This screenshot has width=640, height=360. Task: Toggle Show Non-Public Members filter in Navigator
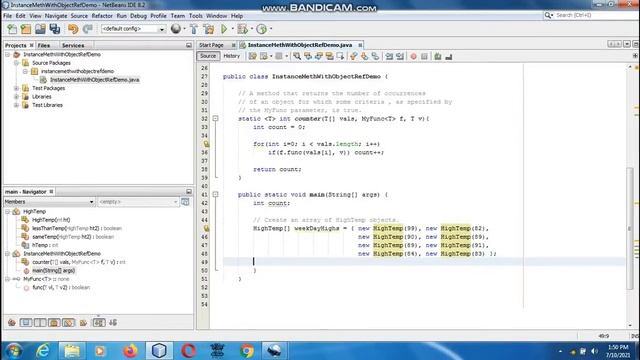coord(54,322)
